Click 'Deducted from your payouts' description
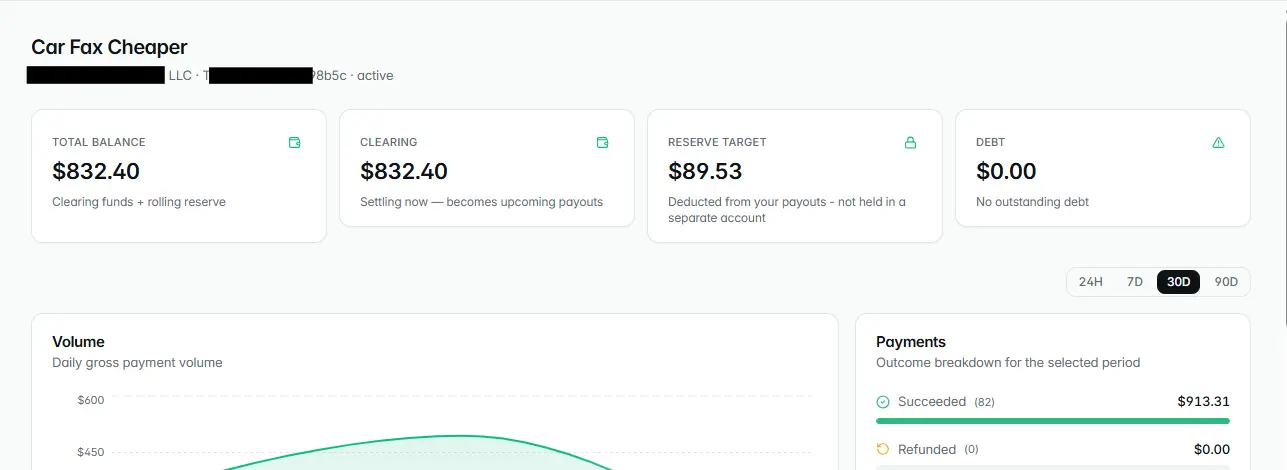This screenshot has width=1287, height=470. coord(787,210)
